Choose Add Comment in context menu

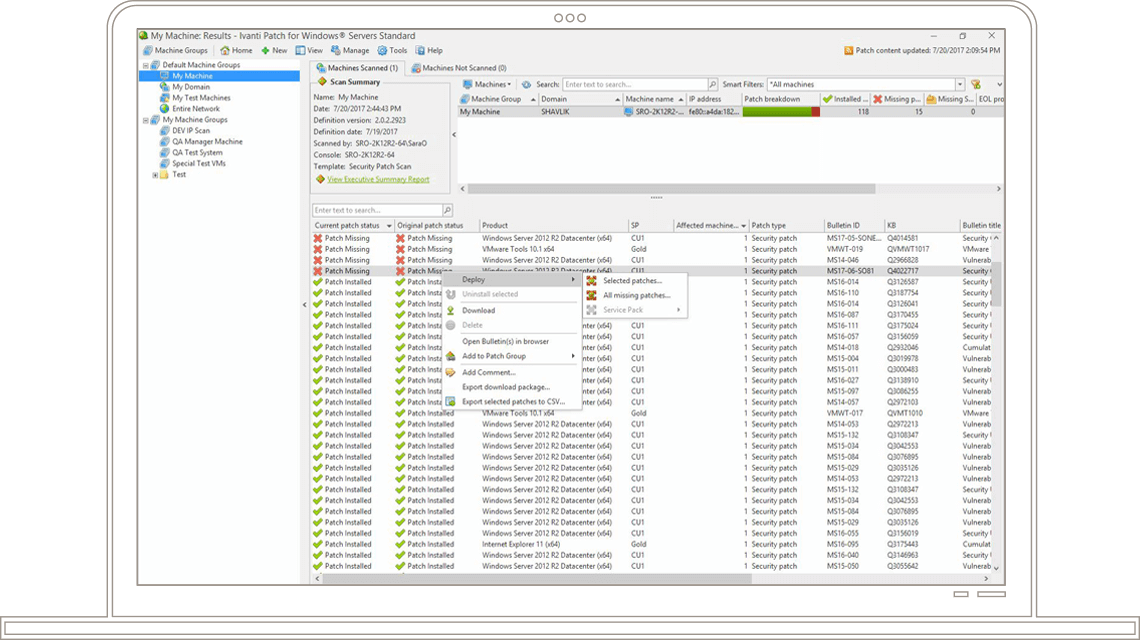click(x=513, y=372)
